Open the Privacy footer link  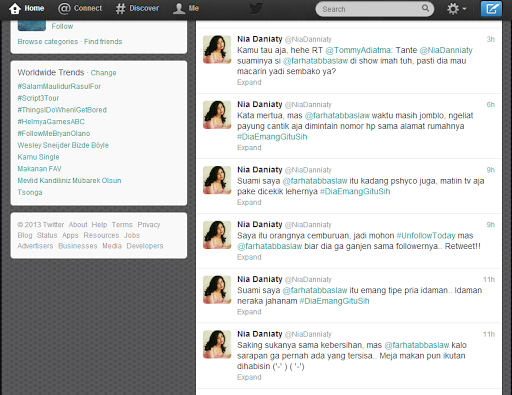tap(149, 225)
